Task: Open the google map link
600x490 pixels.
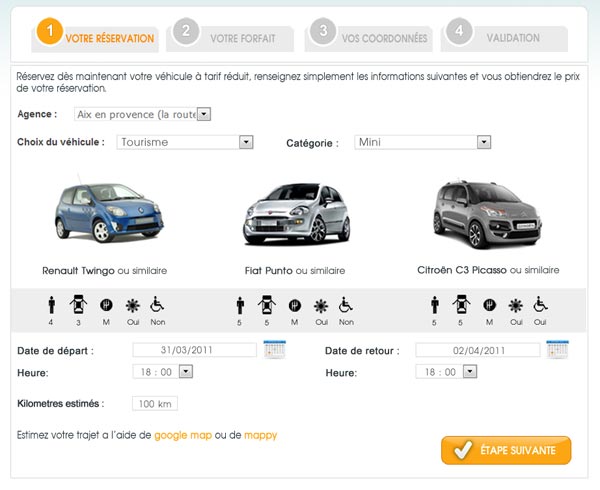Action: click(x=183, y=435)
